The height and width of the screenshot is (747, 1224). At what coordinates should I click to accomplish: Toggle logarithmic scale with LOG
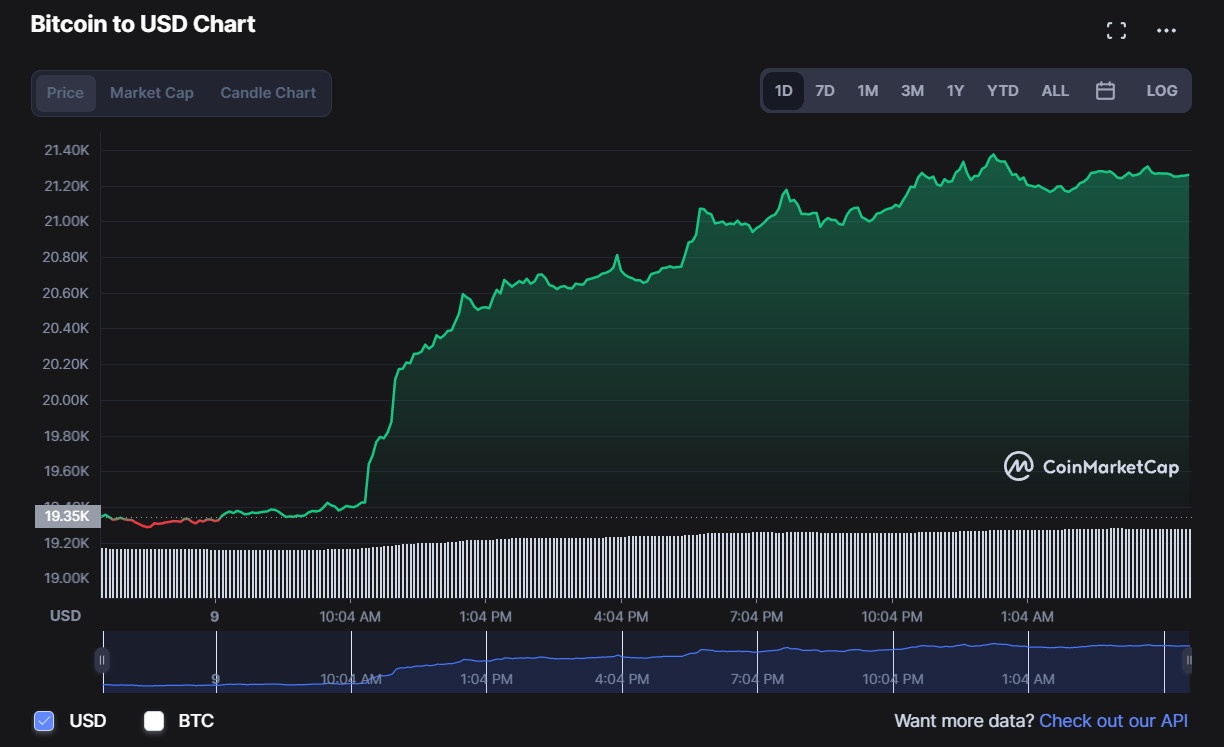[x=1162, y=90]
